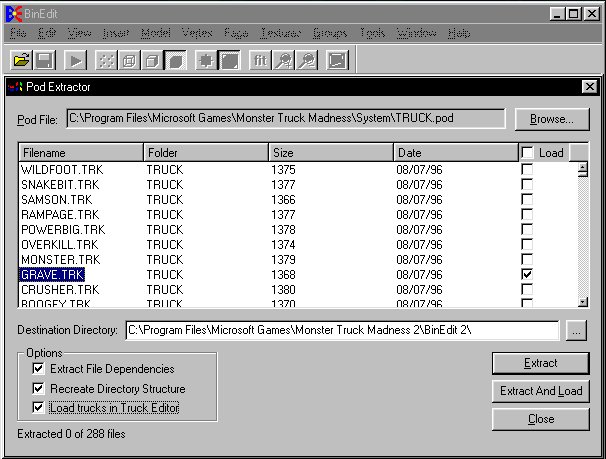This screenshot has width=606, height=459.
Task: Click the zoom out magnifier icon
Action: point(306,60)
